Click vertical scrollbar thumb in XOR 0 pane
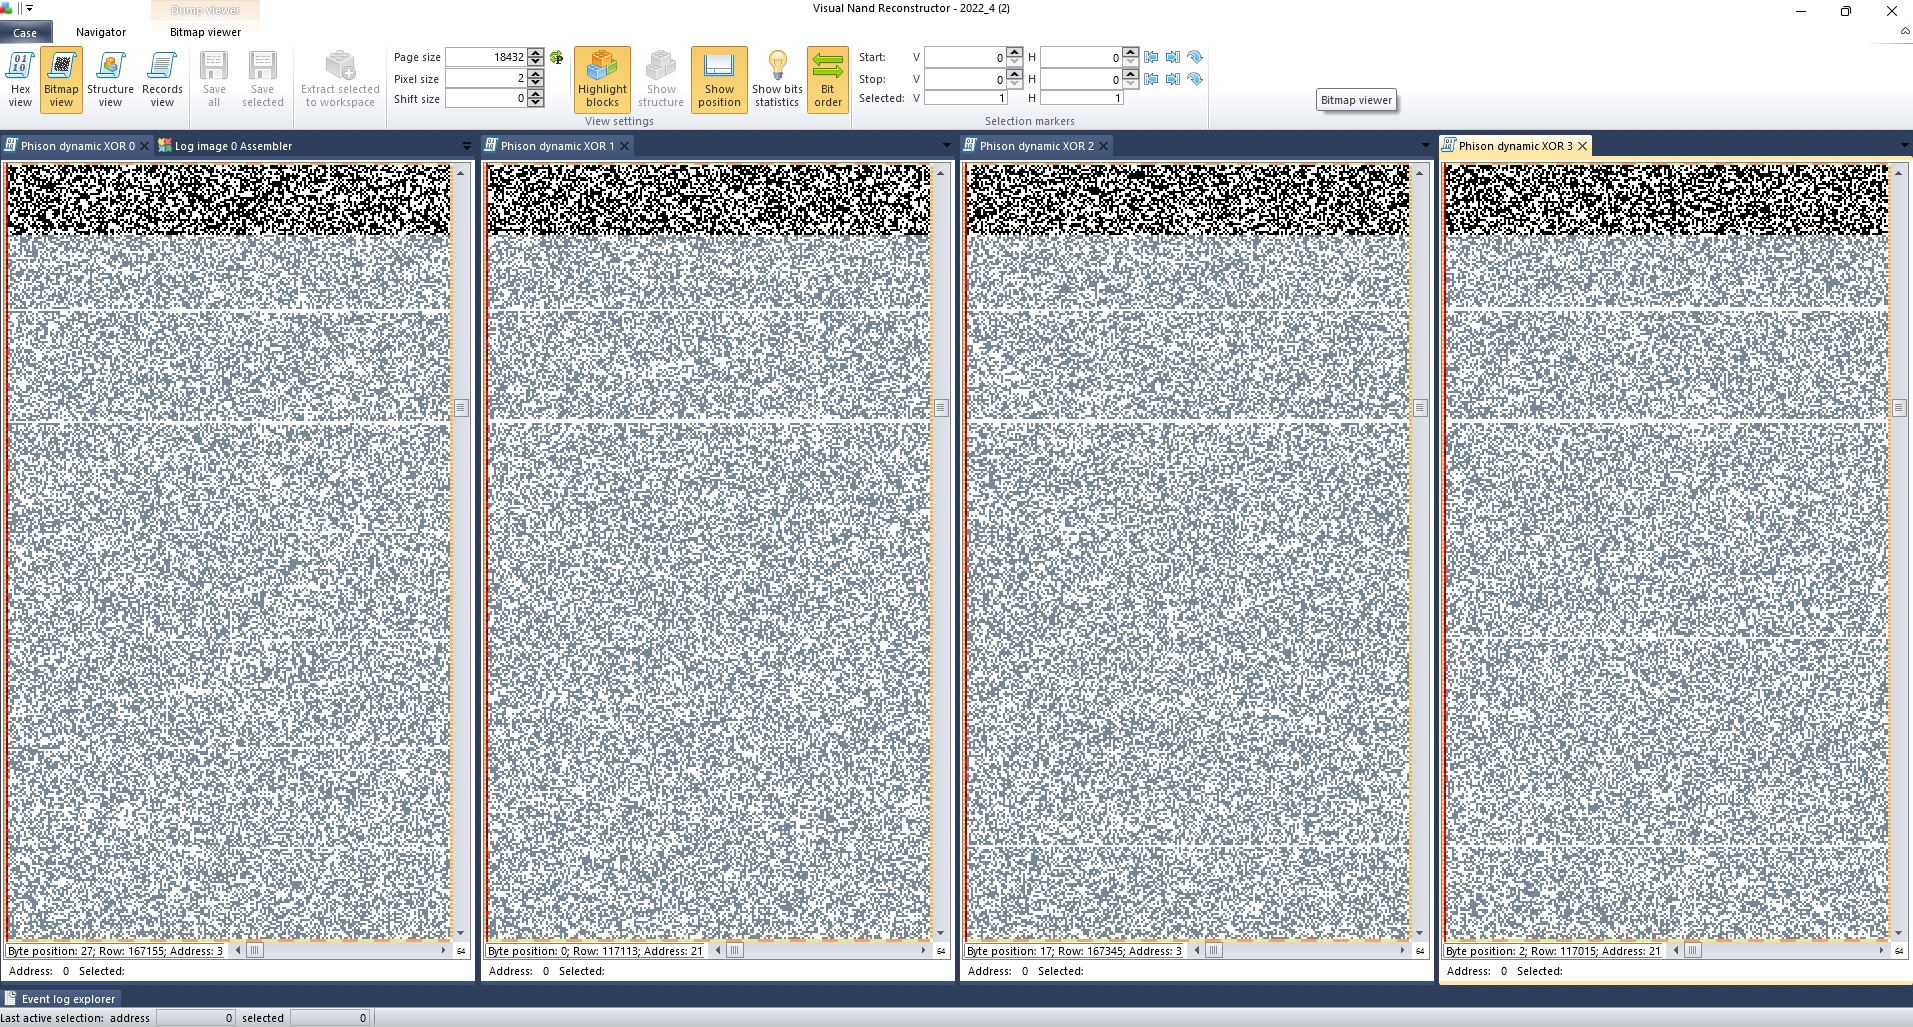 click(x=461, y=408)
